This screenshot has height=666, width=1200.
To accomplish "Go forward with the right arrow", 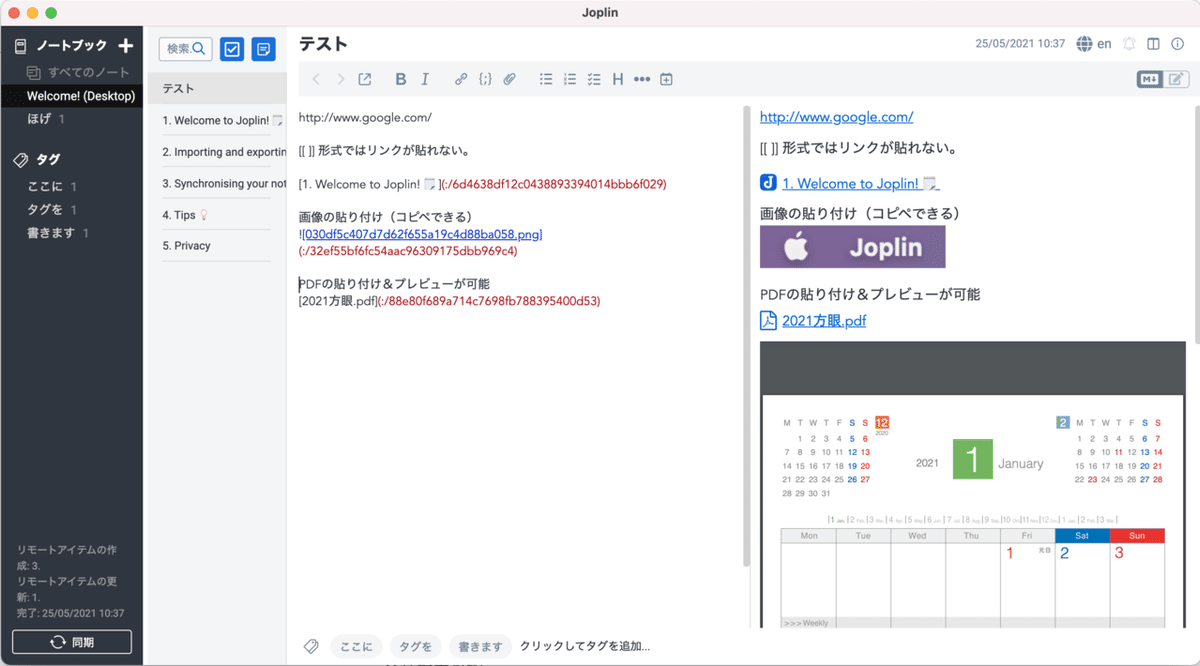I will click(340, 79).
